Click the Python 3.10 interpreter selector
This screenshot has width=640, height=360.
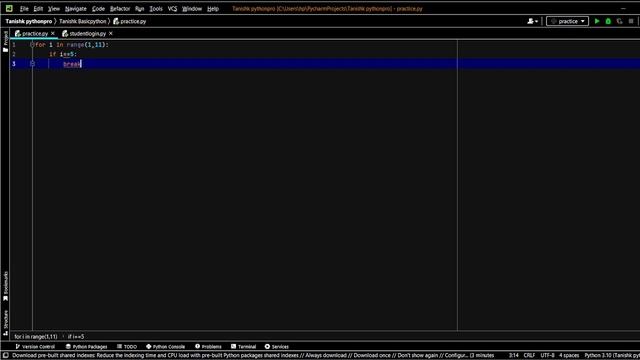tap(612, 356)
